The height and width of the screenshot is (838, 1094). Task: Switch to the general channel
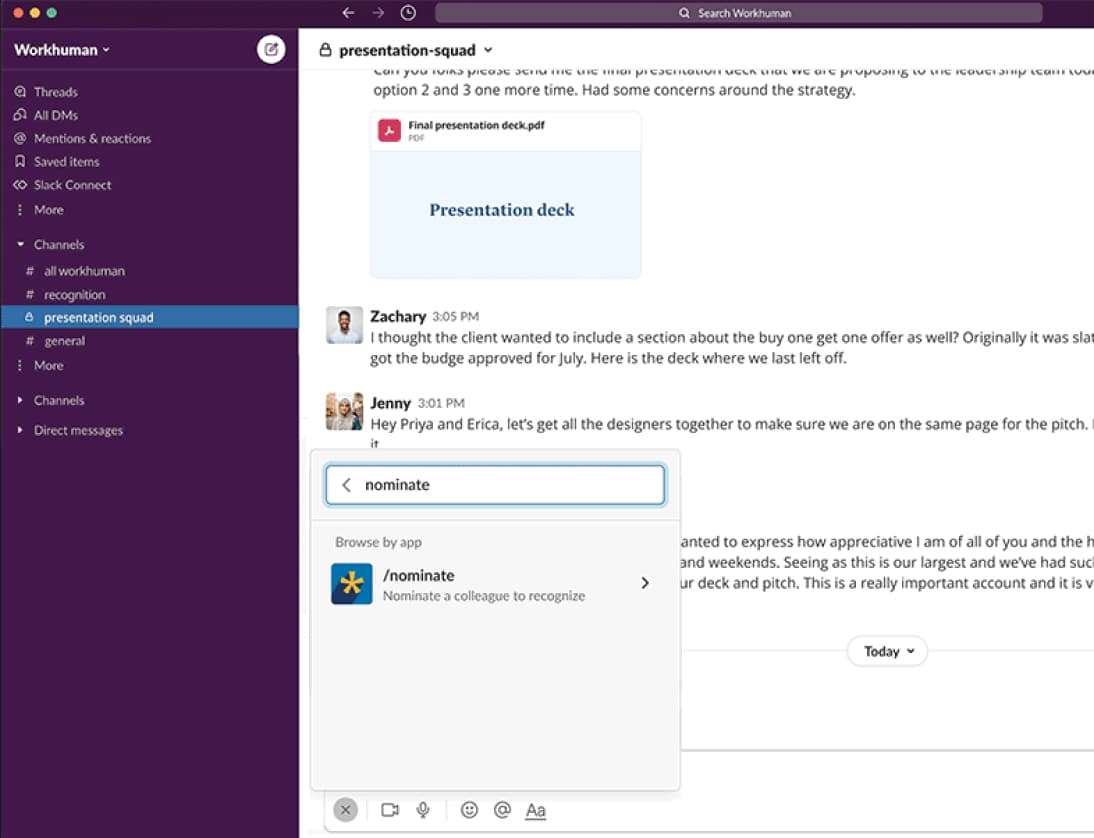point(65,340)
